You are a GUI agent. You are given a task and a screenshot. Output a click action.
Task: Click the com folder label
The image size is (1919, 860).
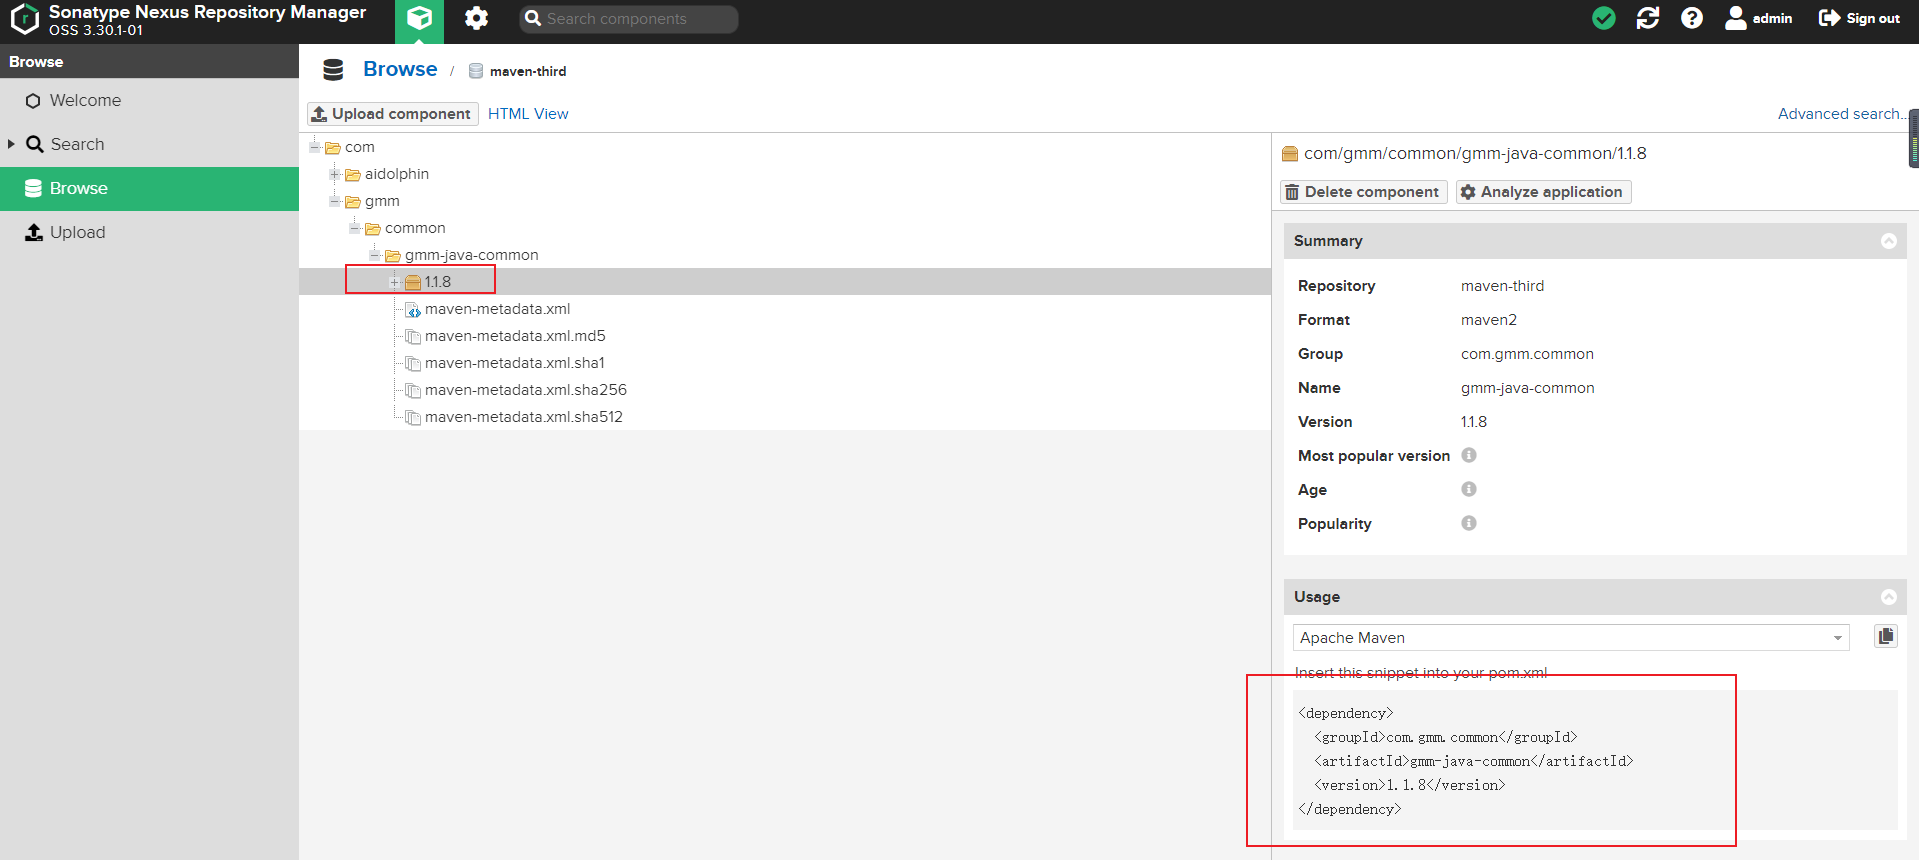(x=360, y=147)
